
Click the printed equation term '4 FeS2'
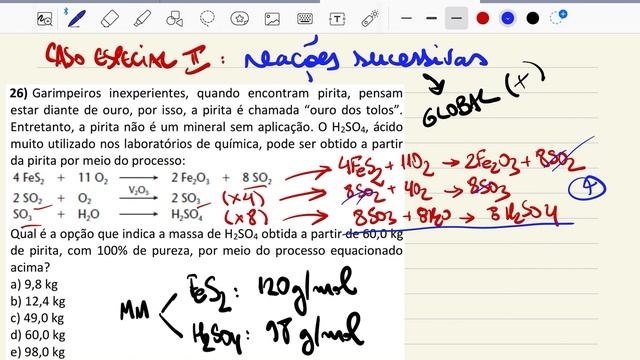coord(28,178)
